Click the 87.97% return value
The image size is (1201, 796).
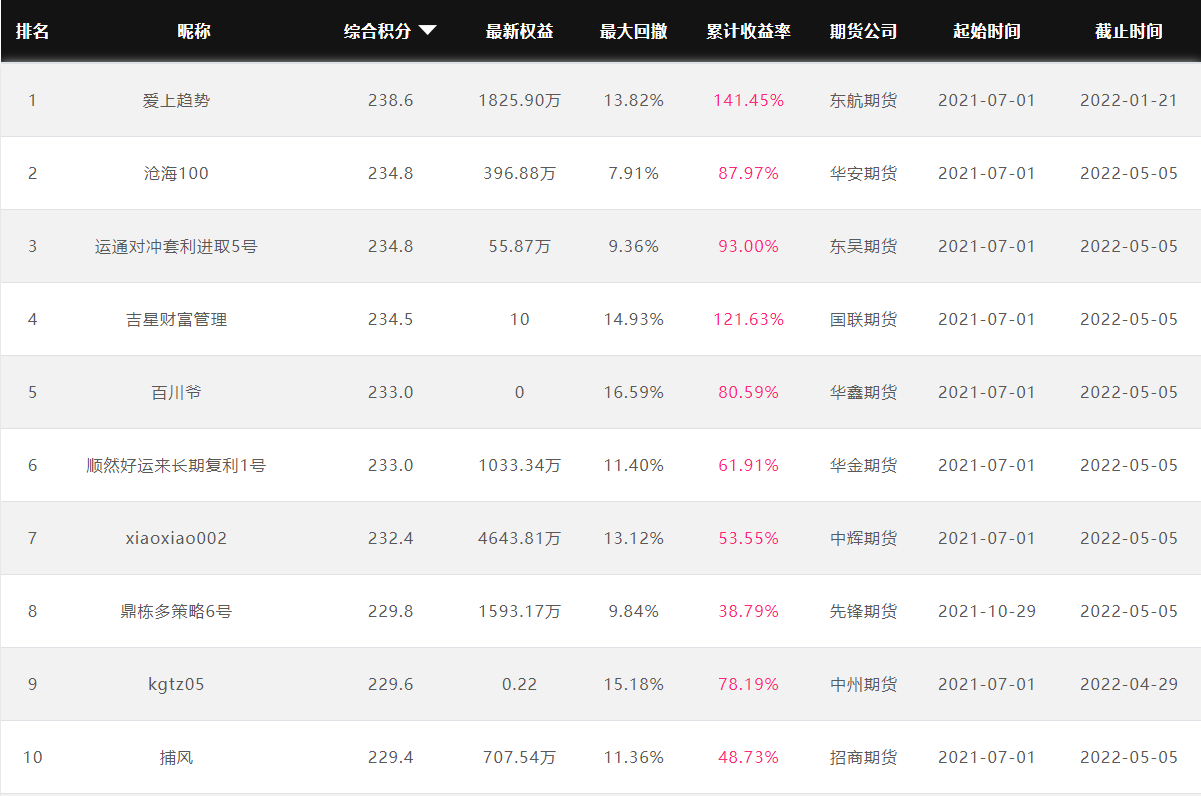748,173
